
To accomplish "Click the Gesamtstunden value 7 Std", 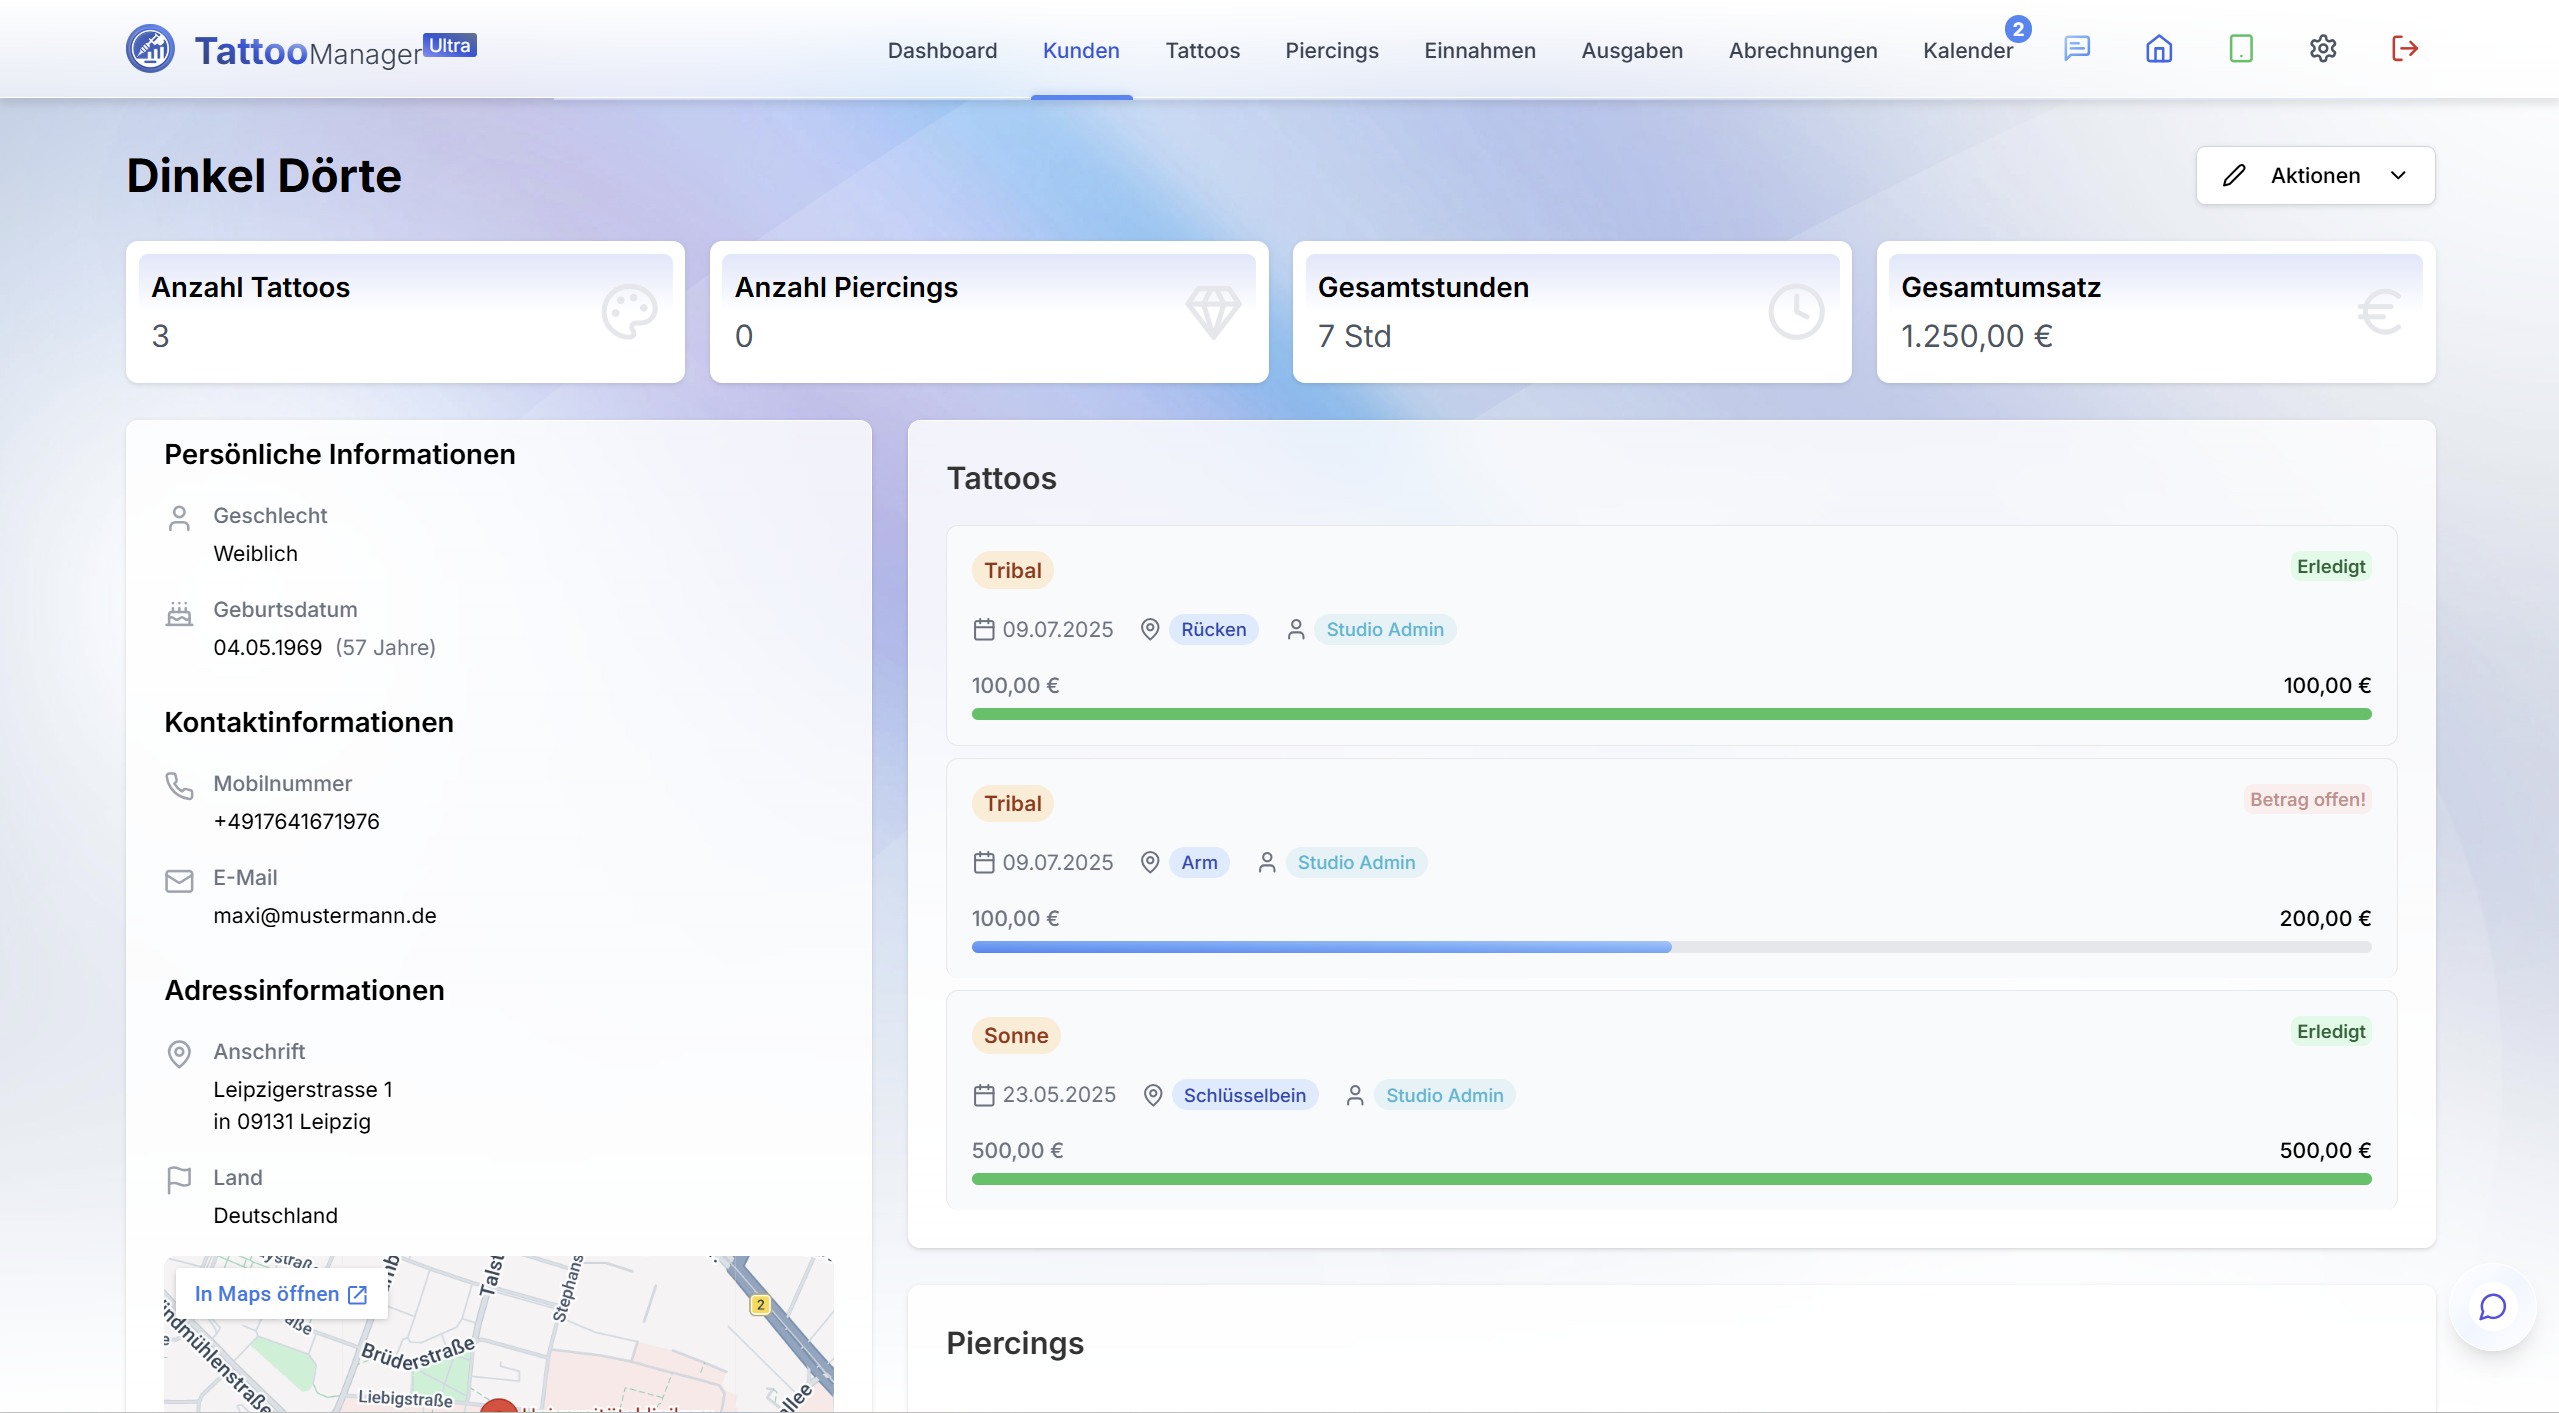I will coord(1354,336).
